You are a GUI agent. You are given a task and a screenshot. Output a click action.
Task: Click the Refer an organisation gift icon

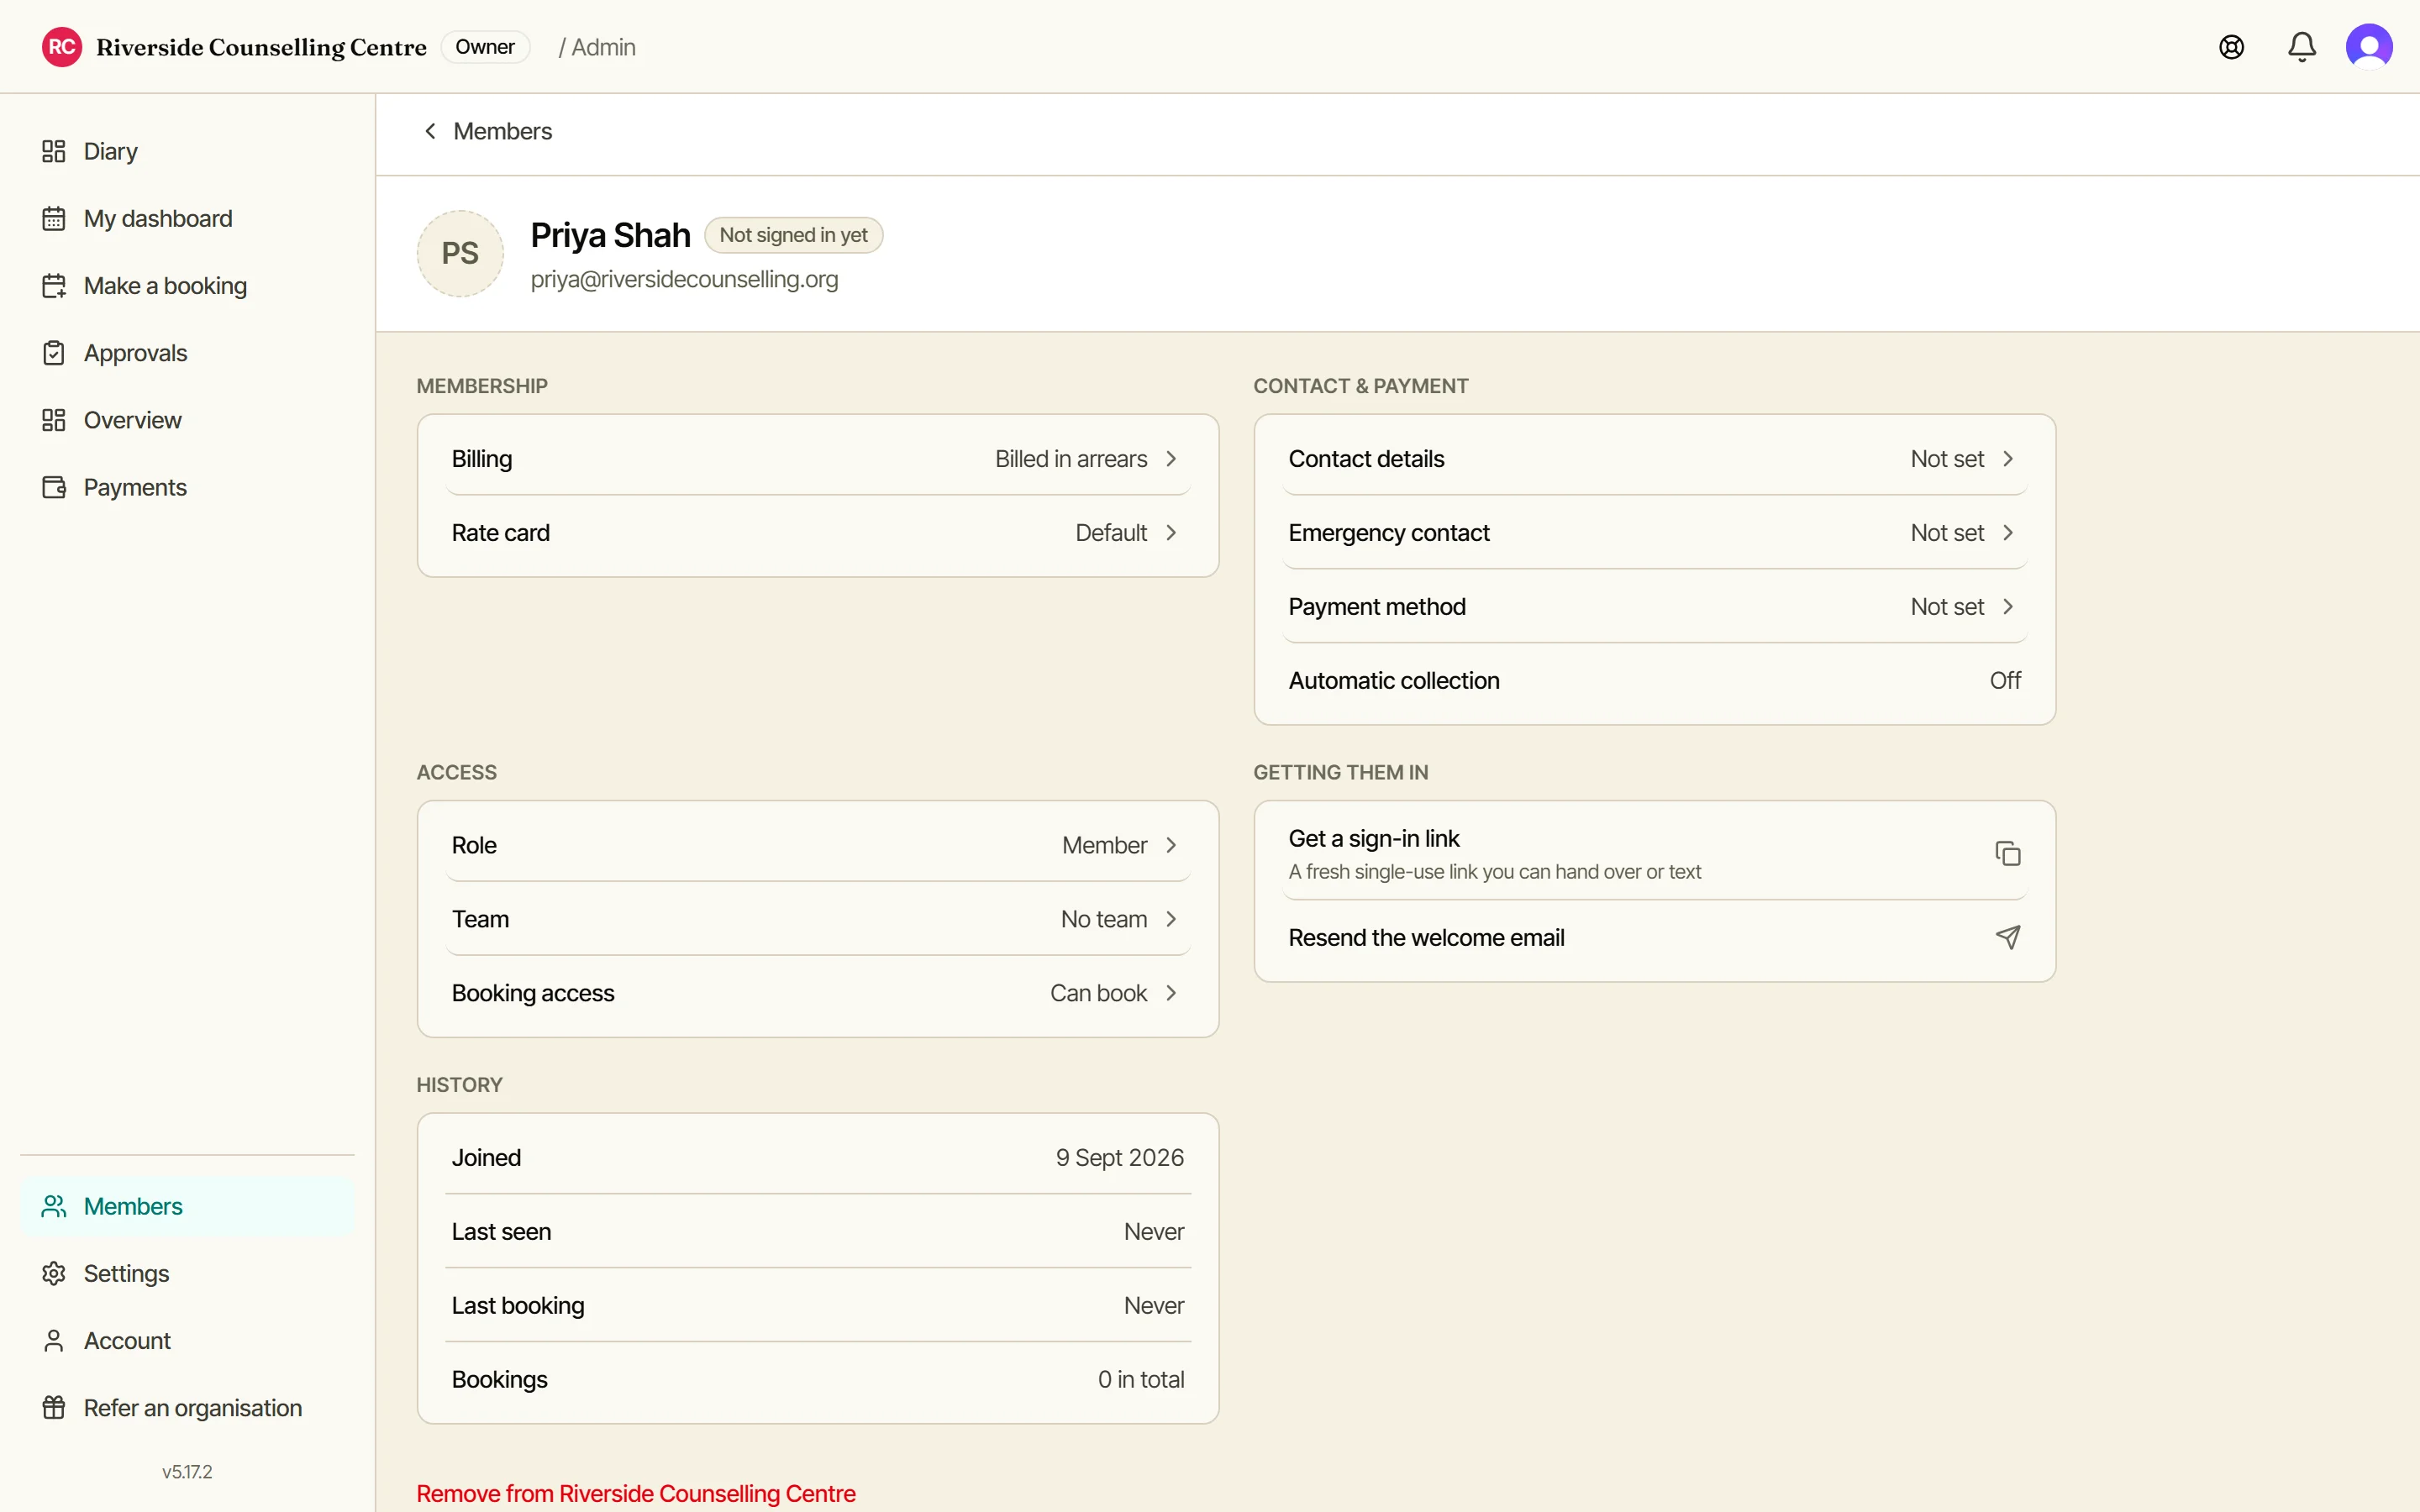54,1407
